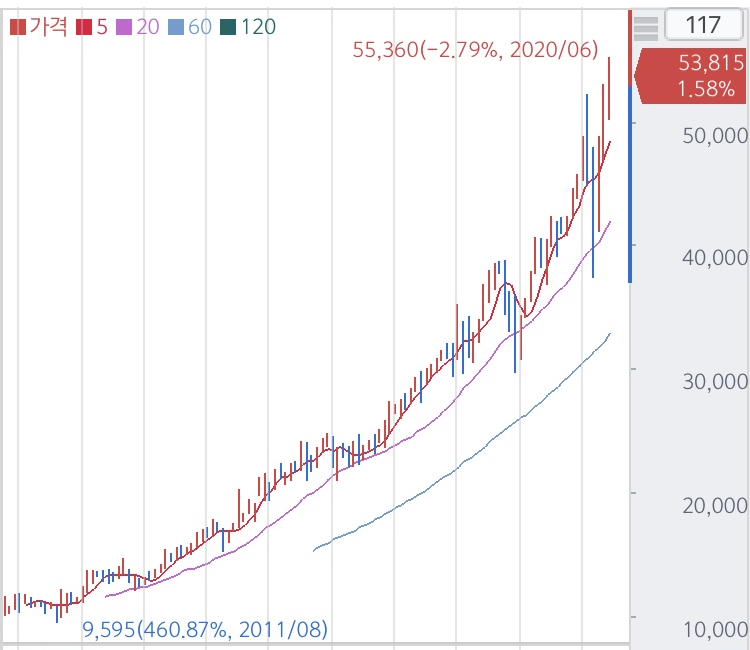The image size is (750, 650).
Task: Click the 1.58% change value
Action: [x=706, y=89]
